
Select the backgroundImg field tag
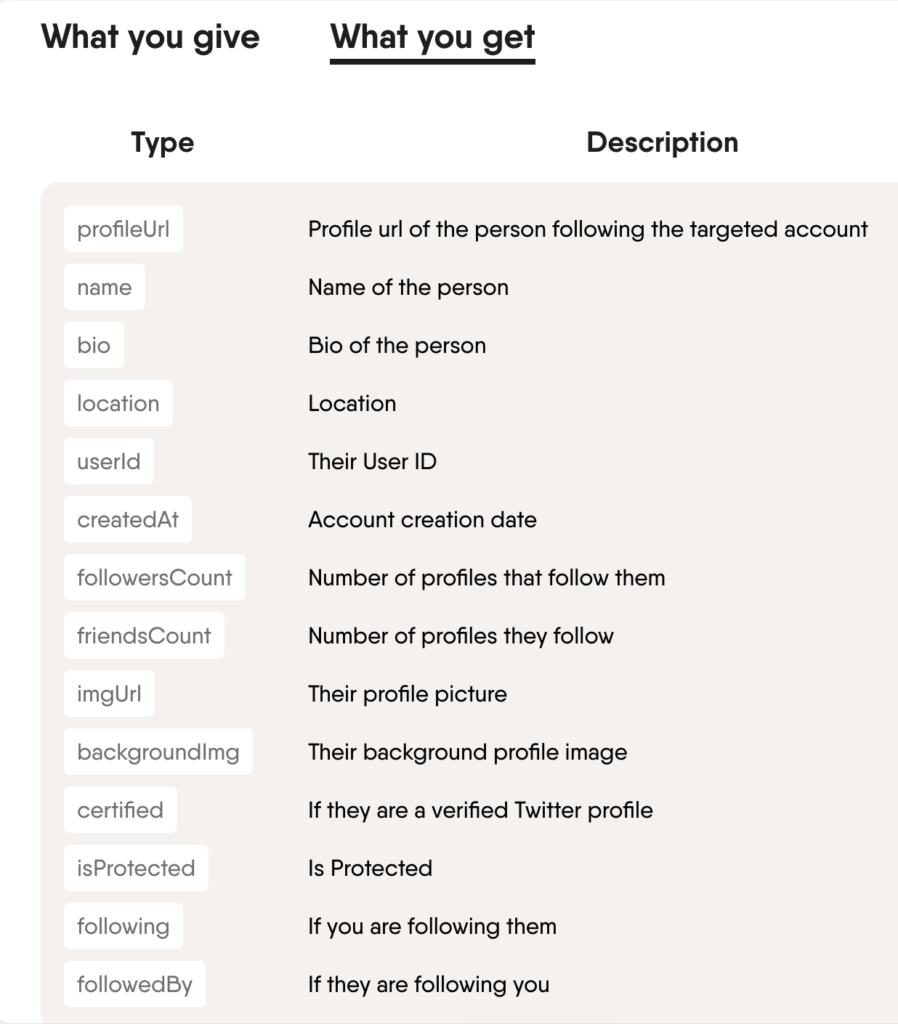click(x=158, y=751)
